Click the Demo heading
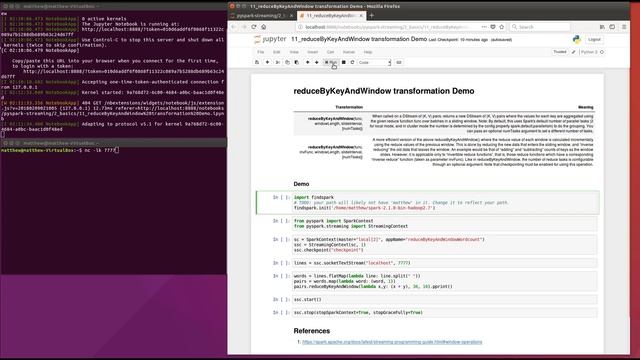The width and height of the screenshot is (640, 360). tap(301, 184)
